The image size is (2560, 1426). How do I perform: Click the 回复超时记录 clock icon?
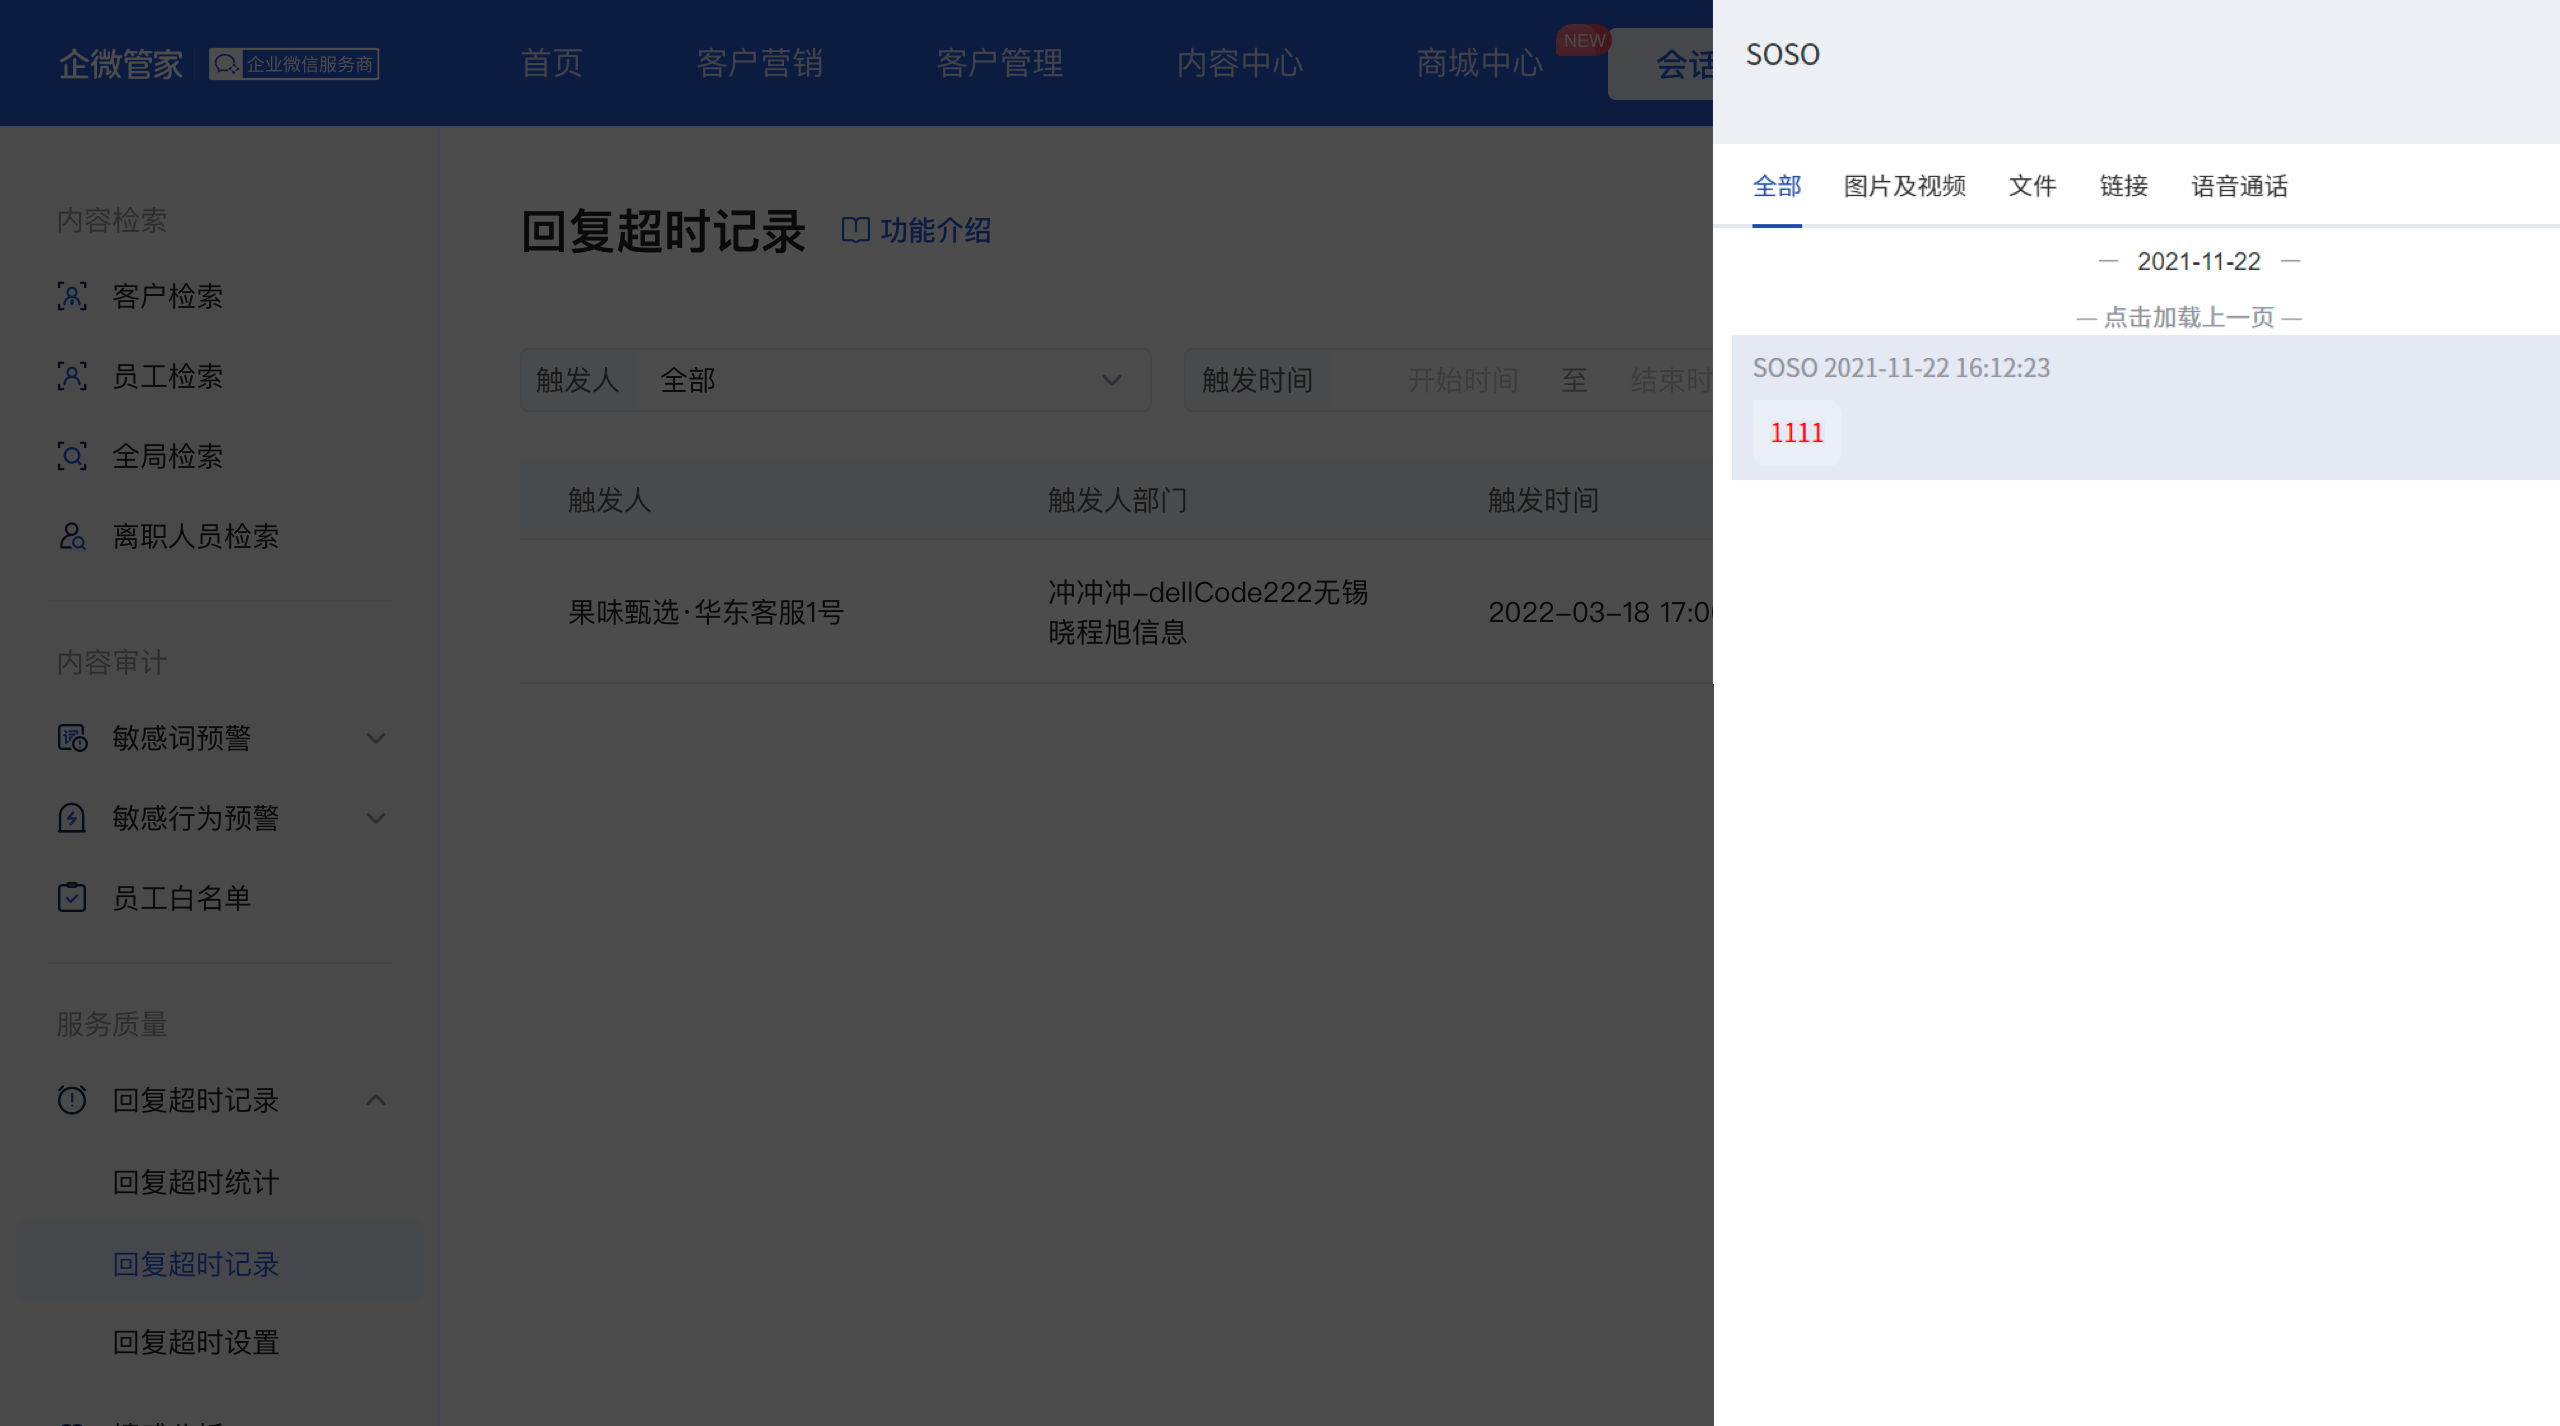click(x=72, y=1100)
